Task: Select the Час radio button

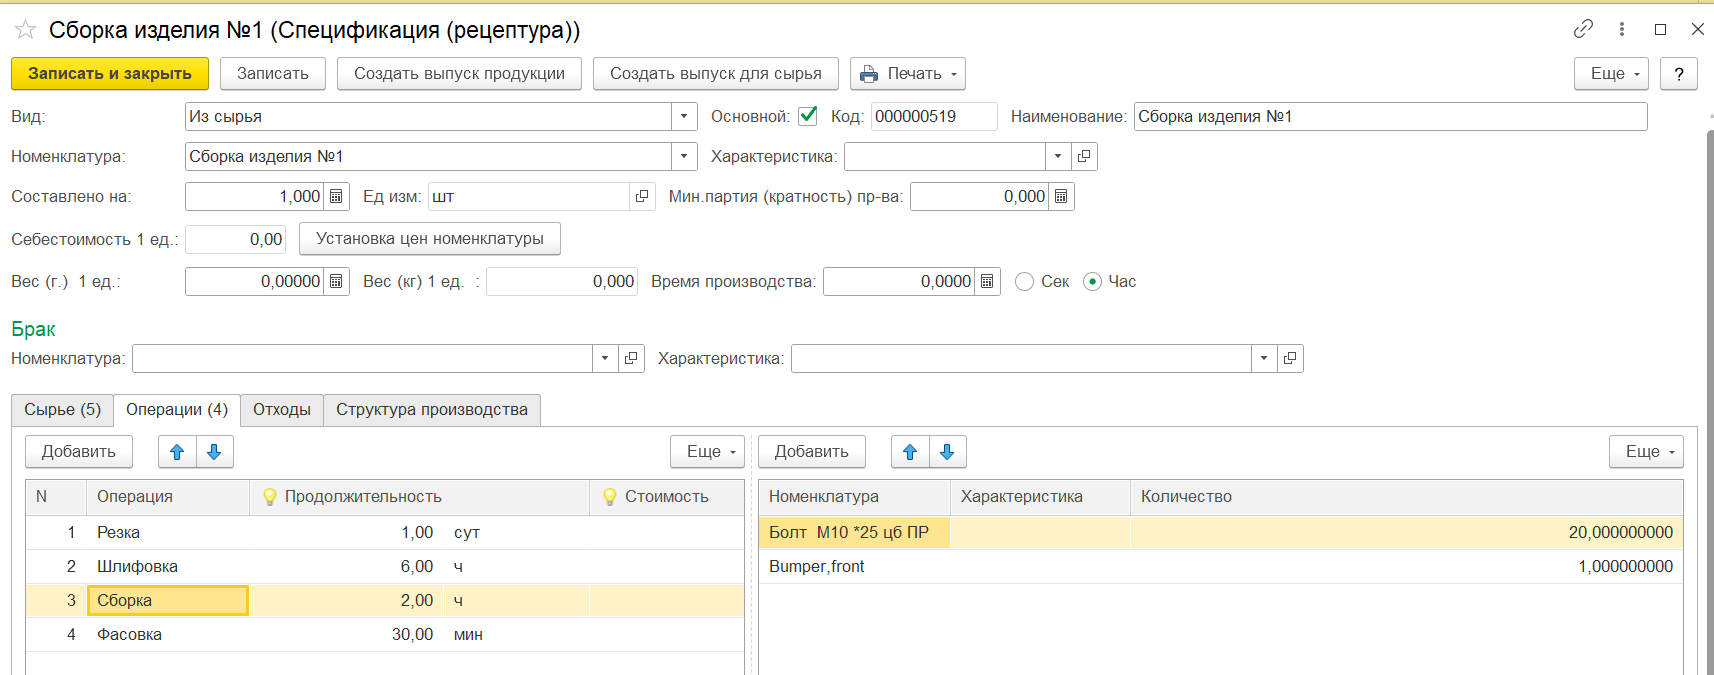Action: tap(1093, 282)
